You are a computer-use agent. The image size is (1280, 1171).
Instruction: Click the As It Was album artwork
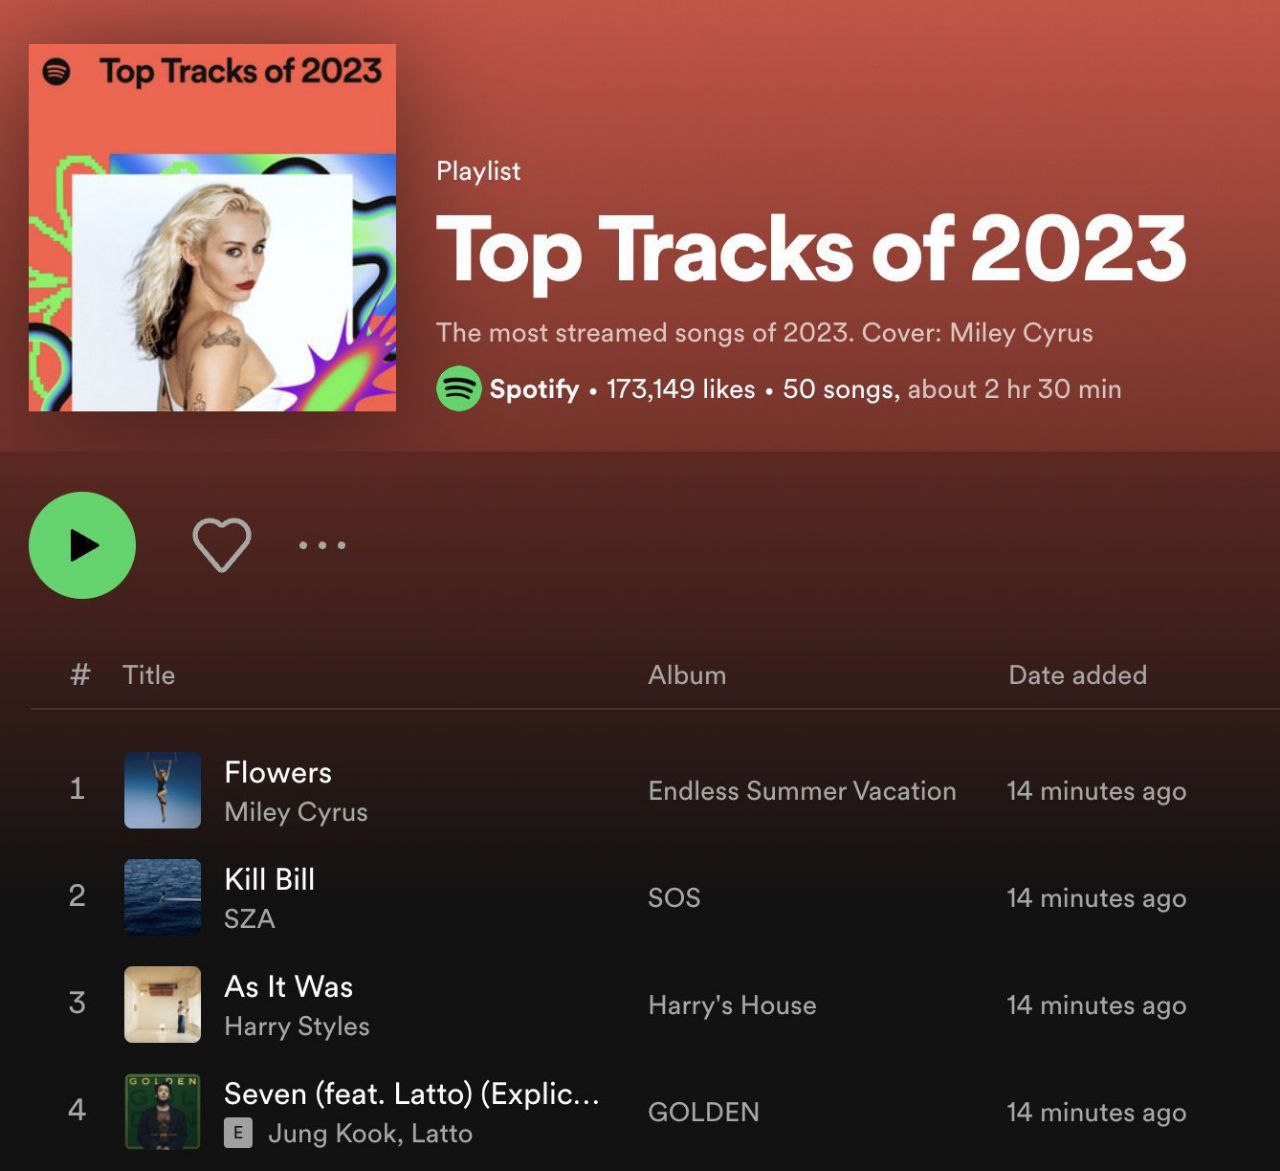point(162,1004)
